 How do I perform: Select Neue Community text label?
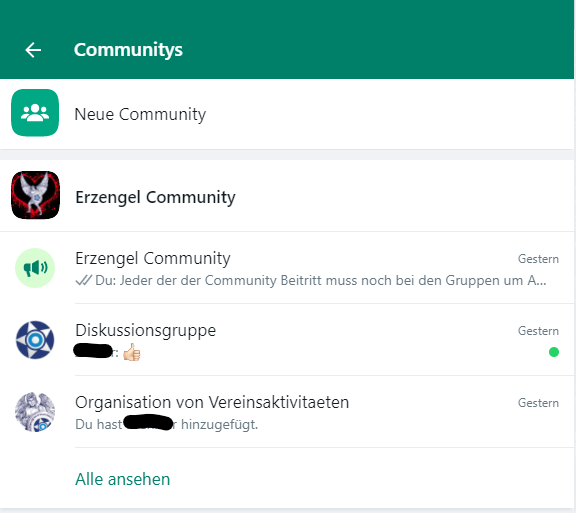(140, 114)
